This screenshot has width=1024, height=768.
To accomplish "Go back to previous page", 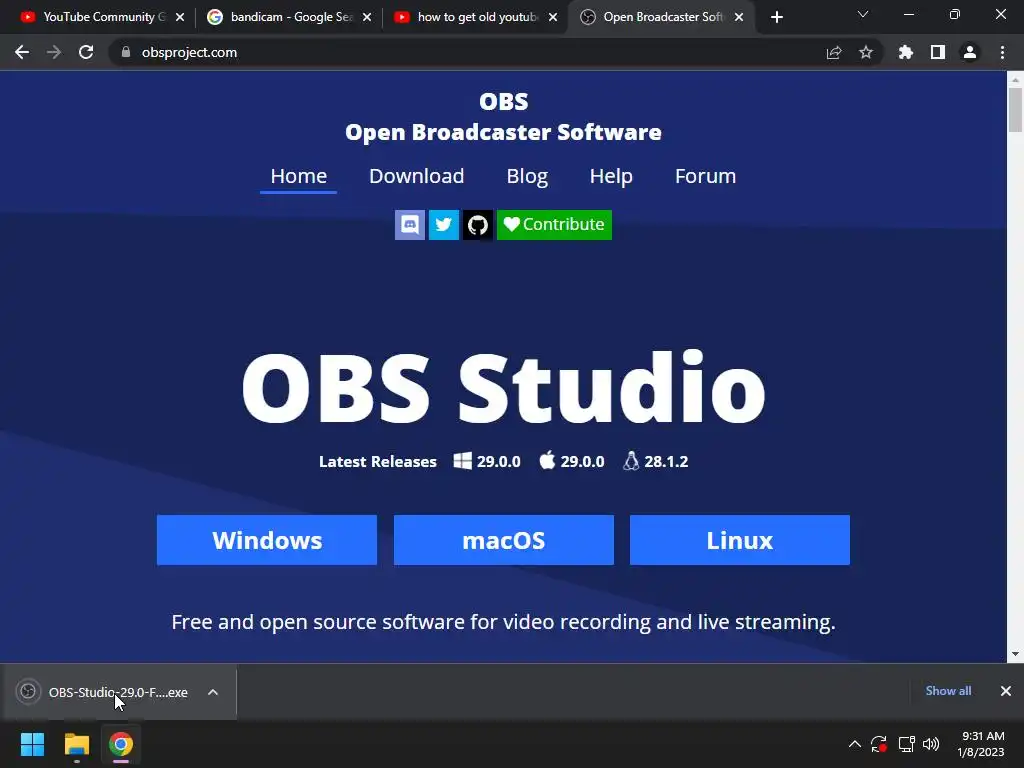I will coord(22,52).
